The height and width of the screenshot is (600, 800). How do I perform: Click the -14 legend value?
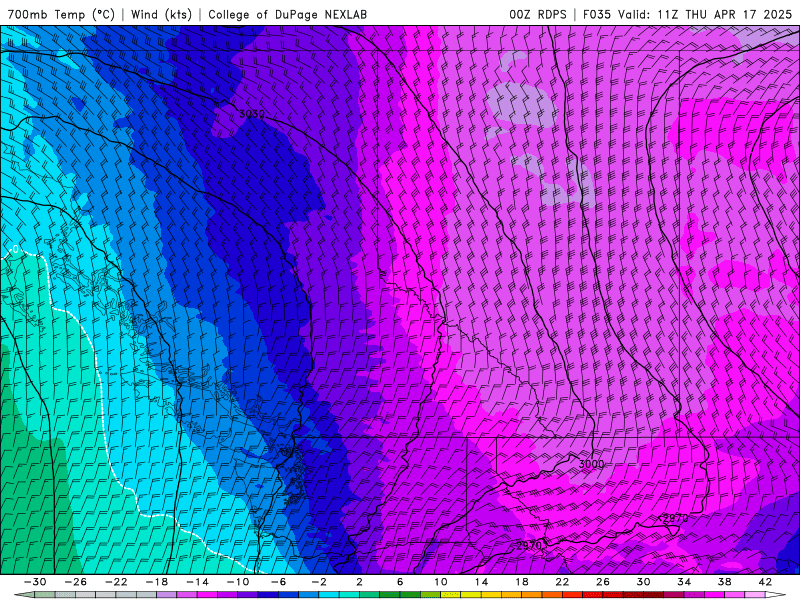coord(197,582)
